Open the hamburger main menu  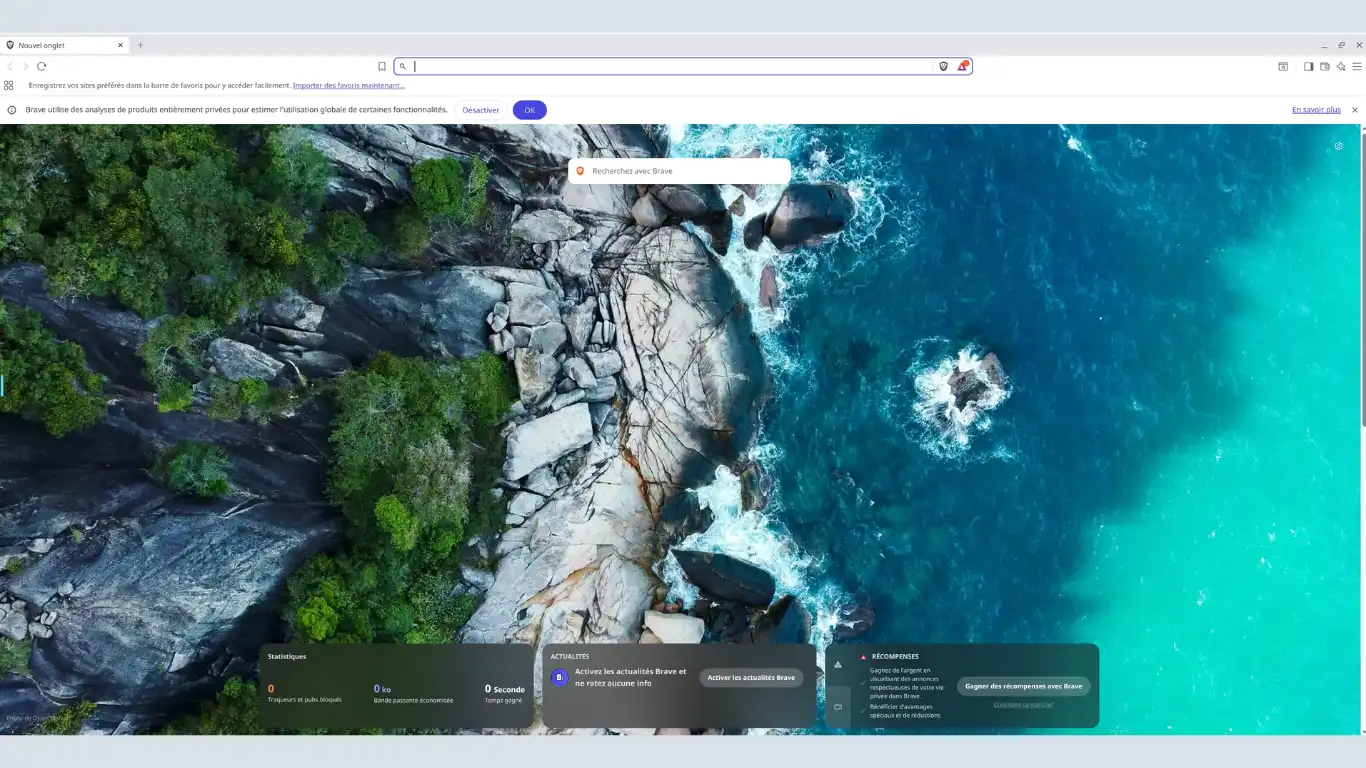(x=1357, y=66)
